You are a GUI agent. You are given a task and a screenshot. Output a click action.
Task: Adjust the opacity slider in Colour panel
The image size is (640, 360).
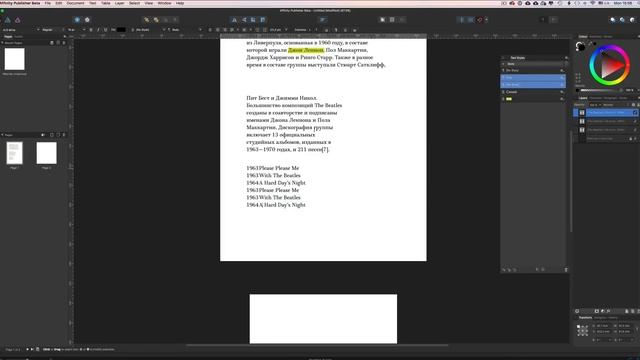click(x=601, y=90)
